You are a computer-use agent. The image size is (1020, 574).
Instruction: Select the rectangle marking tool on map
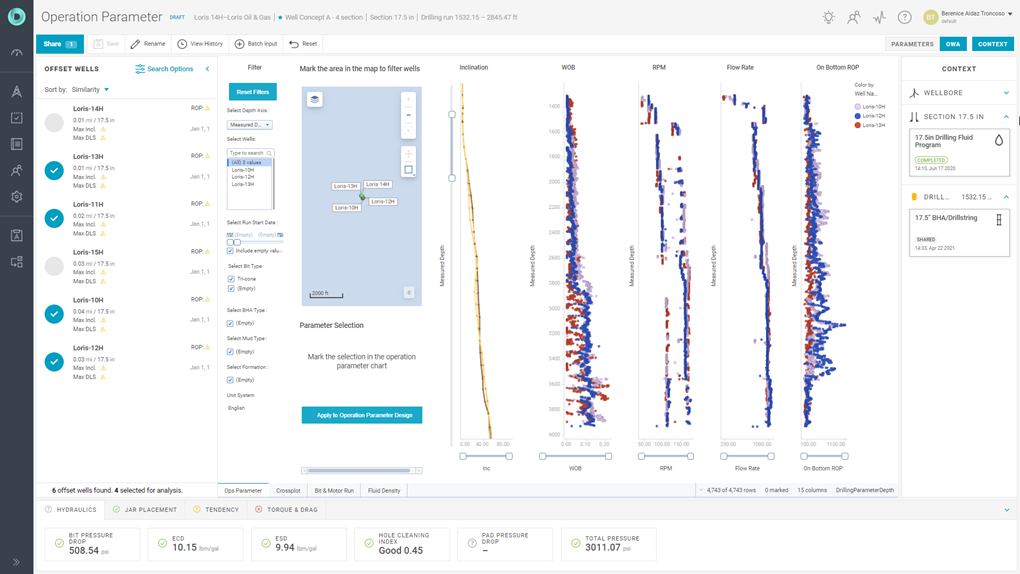pos(409,170)
